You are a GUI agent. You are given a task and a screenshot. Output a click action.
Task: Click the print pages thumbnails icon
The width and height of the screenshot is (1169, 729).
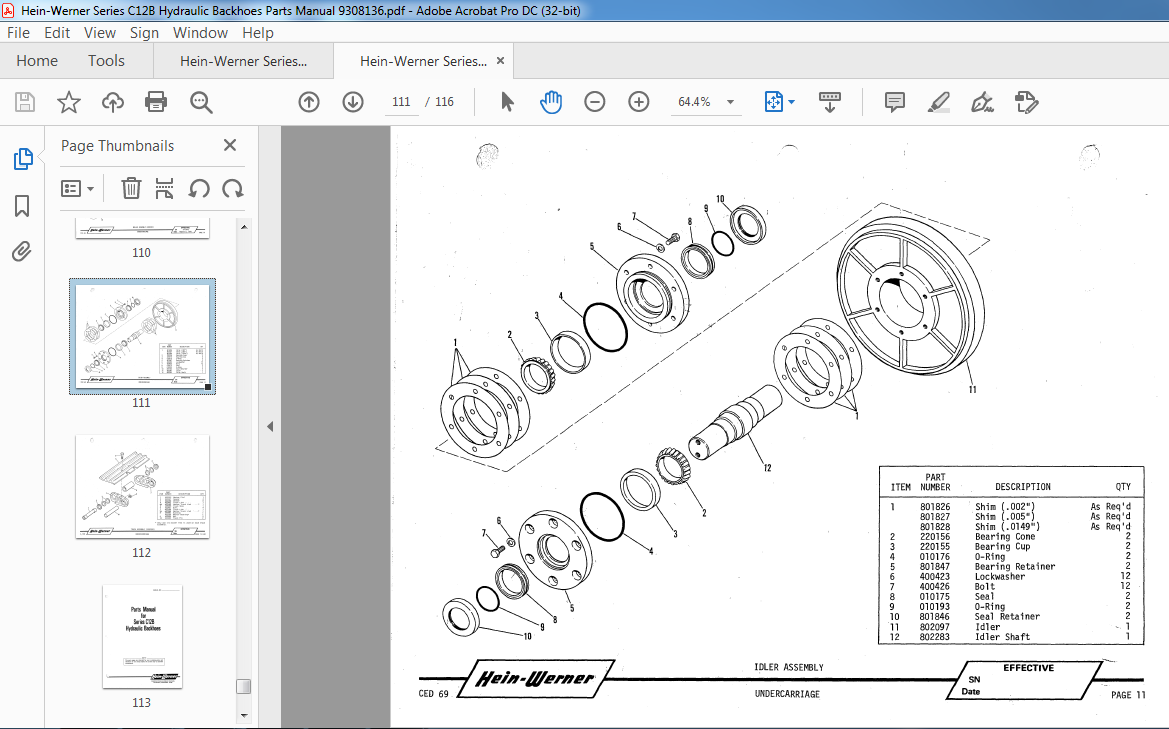(x=164, y=189)
